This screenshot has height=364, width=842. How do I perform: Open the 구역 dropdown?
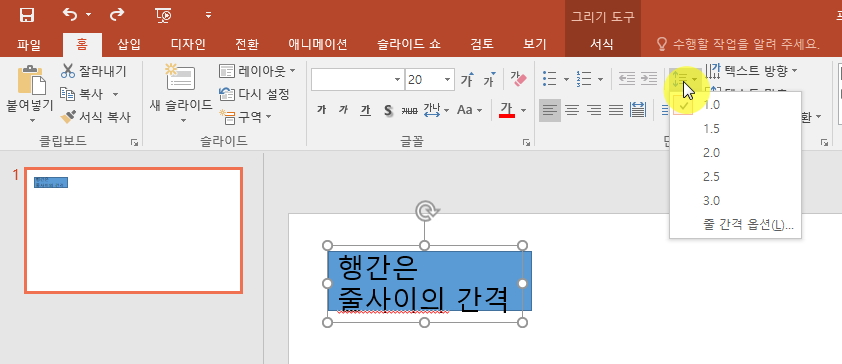pos(246,117)
